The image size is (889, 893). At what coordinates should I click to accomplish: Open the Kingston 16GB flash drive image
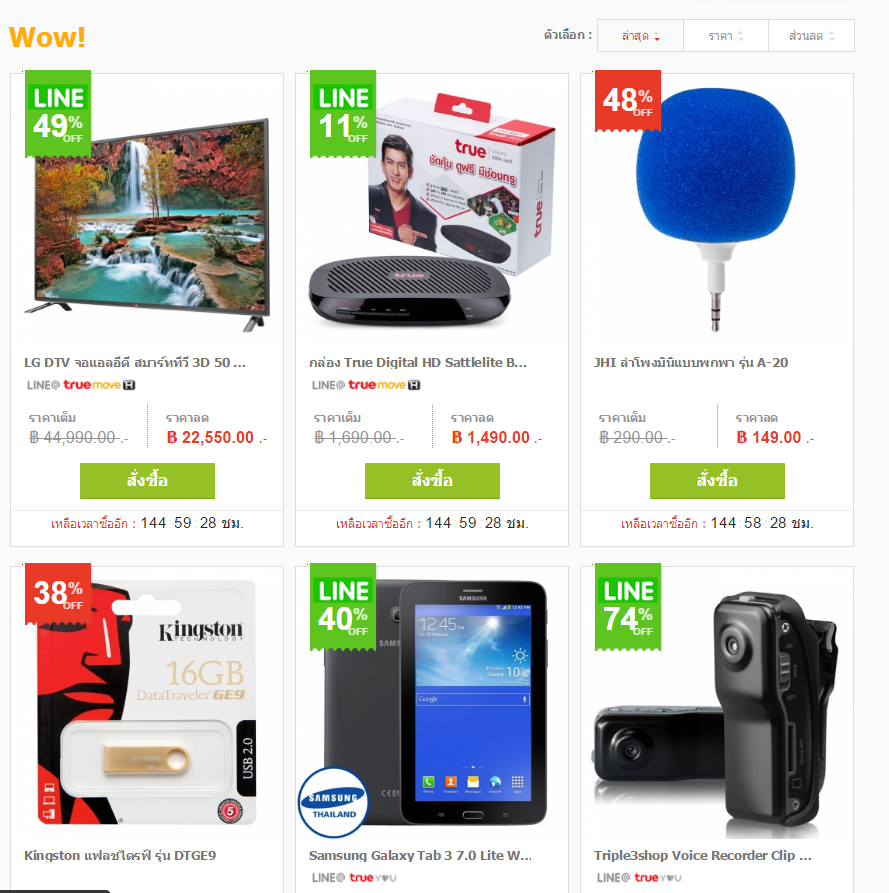(146, 702)
